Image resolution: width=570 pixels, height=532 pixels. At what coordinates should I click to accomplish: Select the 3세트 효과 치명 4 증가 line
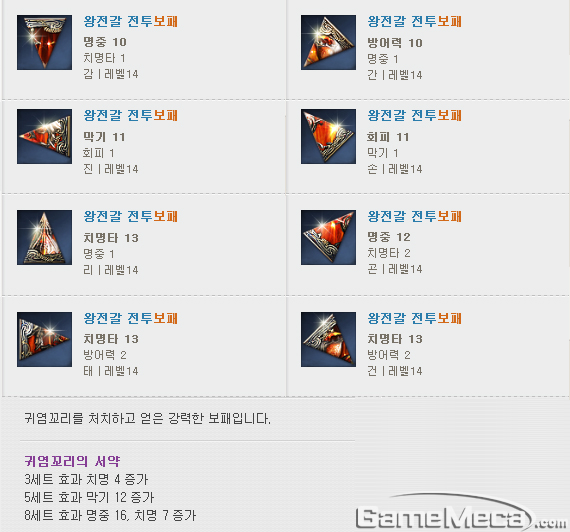(x=86, y=479)
